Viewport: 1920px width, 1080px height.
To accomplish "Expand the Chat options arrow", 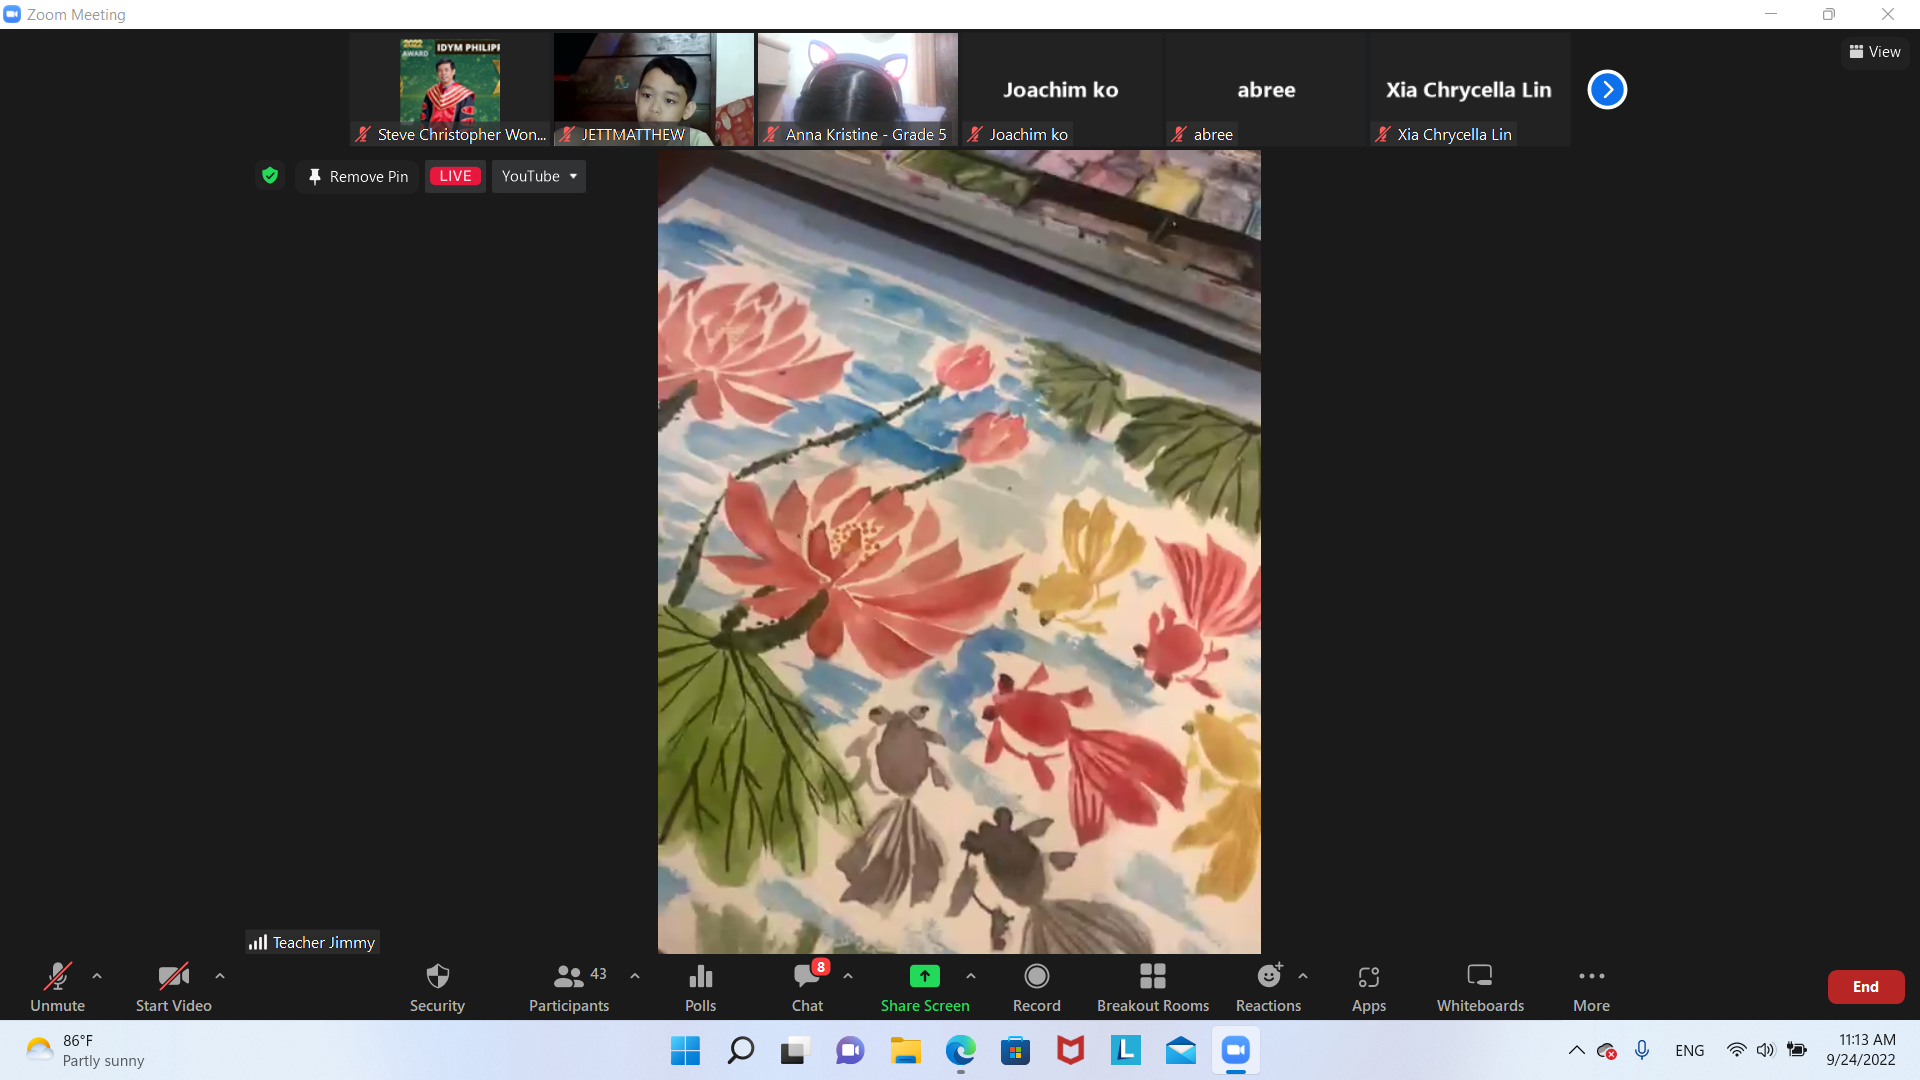I will [848, 976].
